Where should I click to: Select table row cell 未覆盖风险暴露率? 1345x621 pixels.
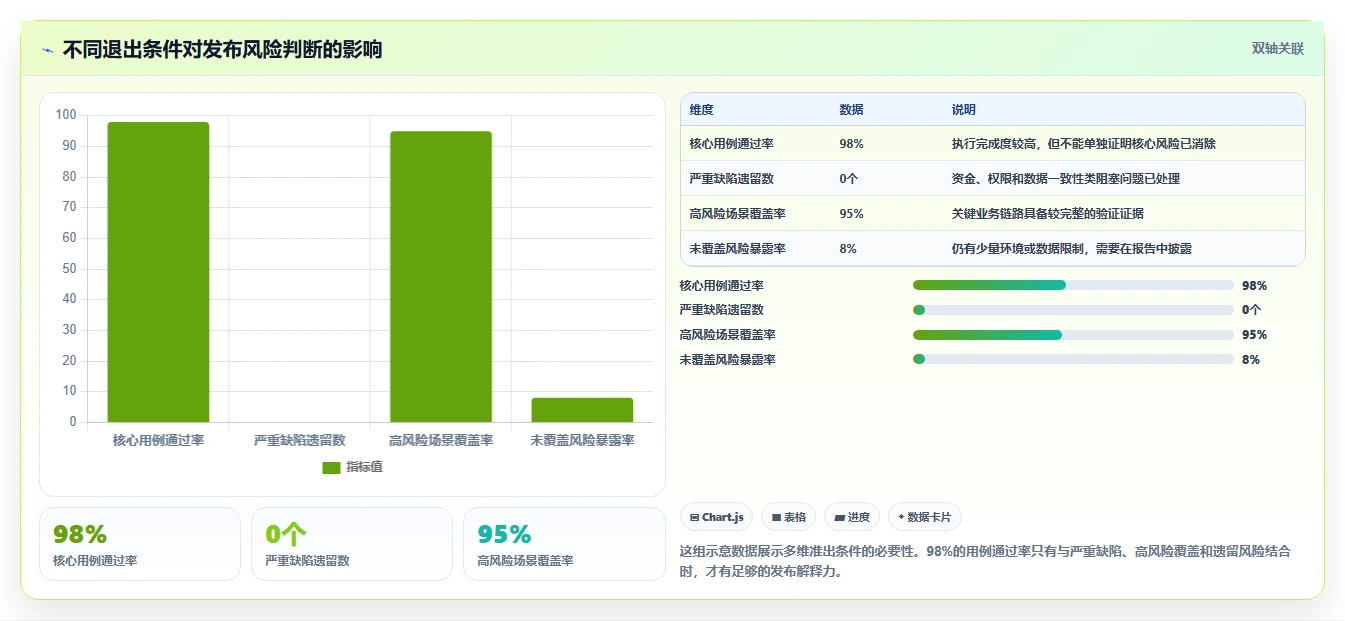click(x=737, y=249)
